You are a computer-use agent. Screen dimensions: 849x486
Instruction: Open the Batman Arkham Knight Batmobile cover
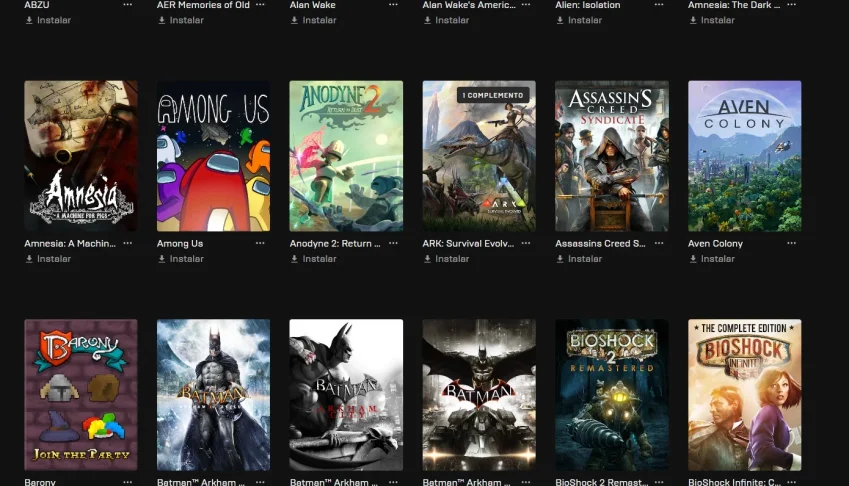coord(479,395)
